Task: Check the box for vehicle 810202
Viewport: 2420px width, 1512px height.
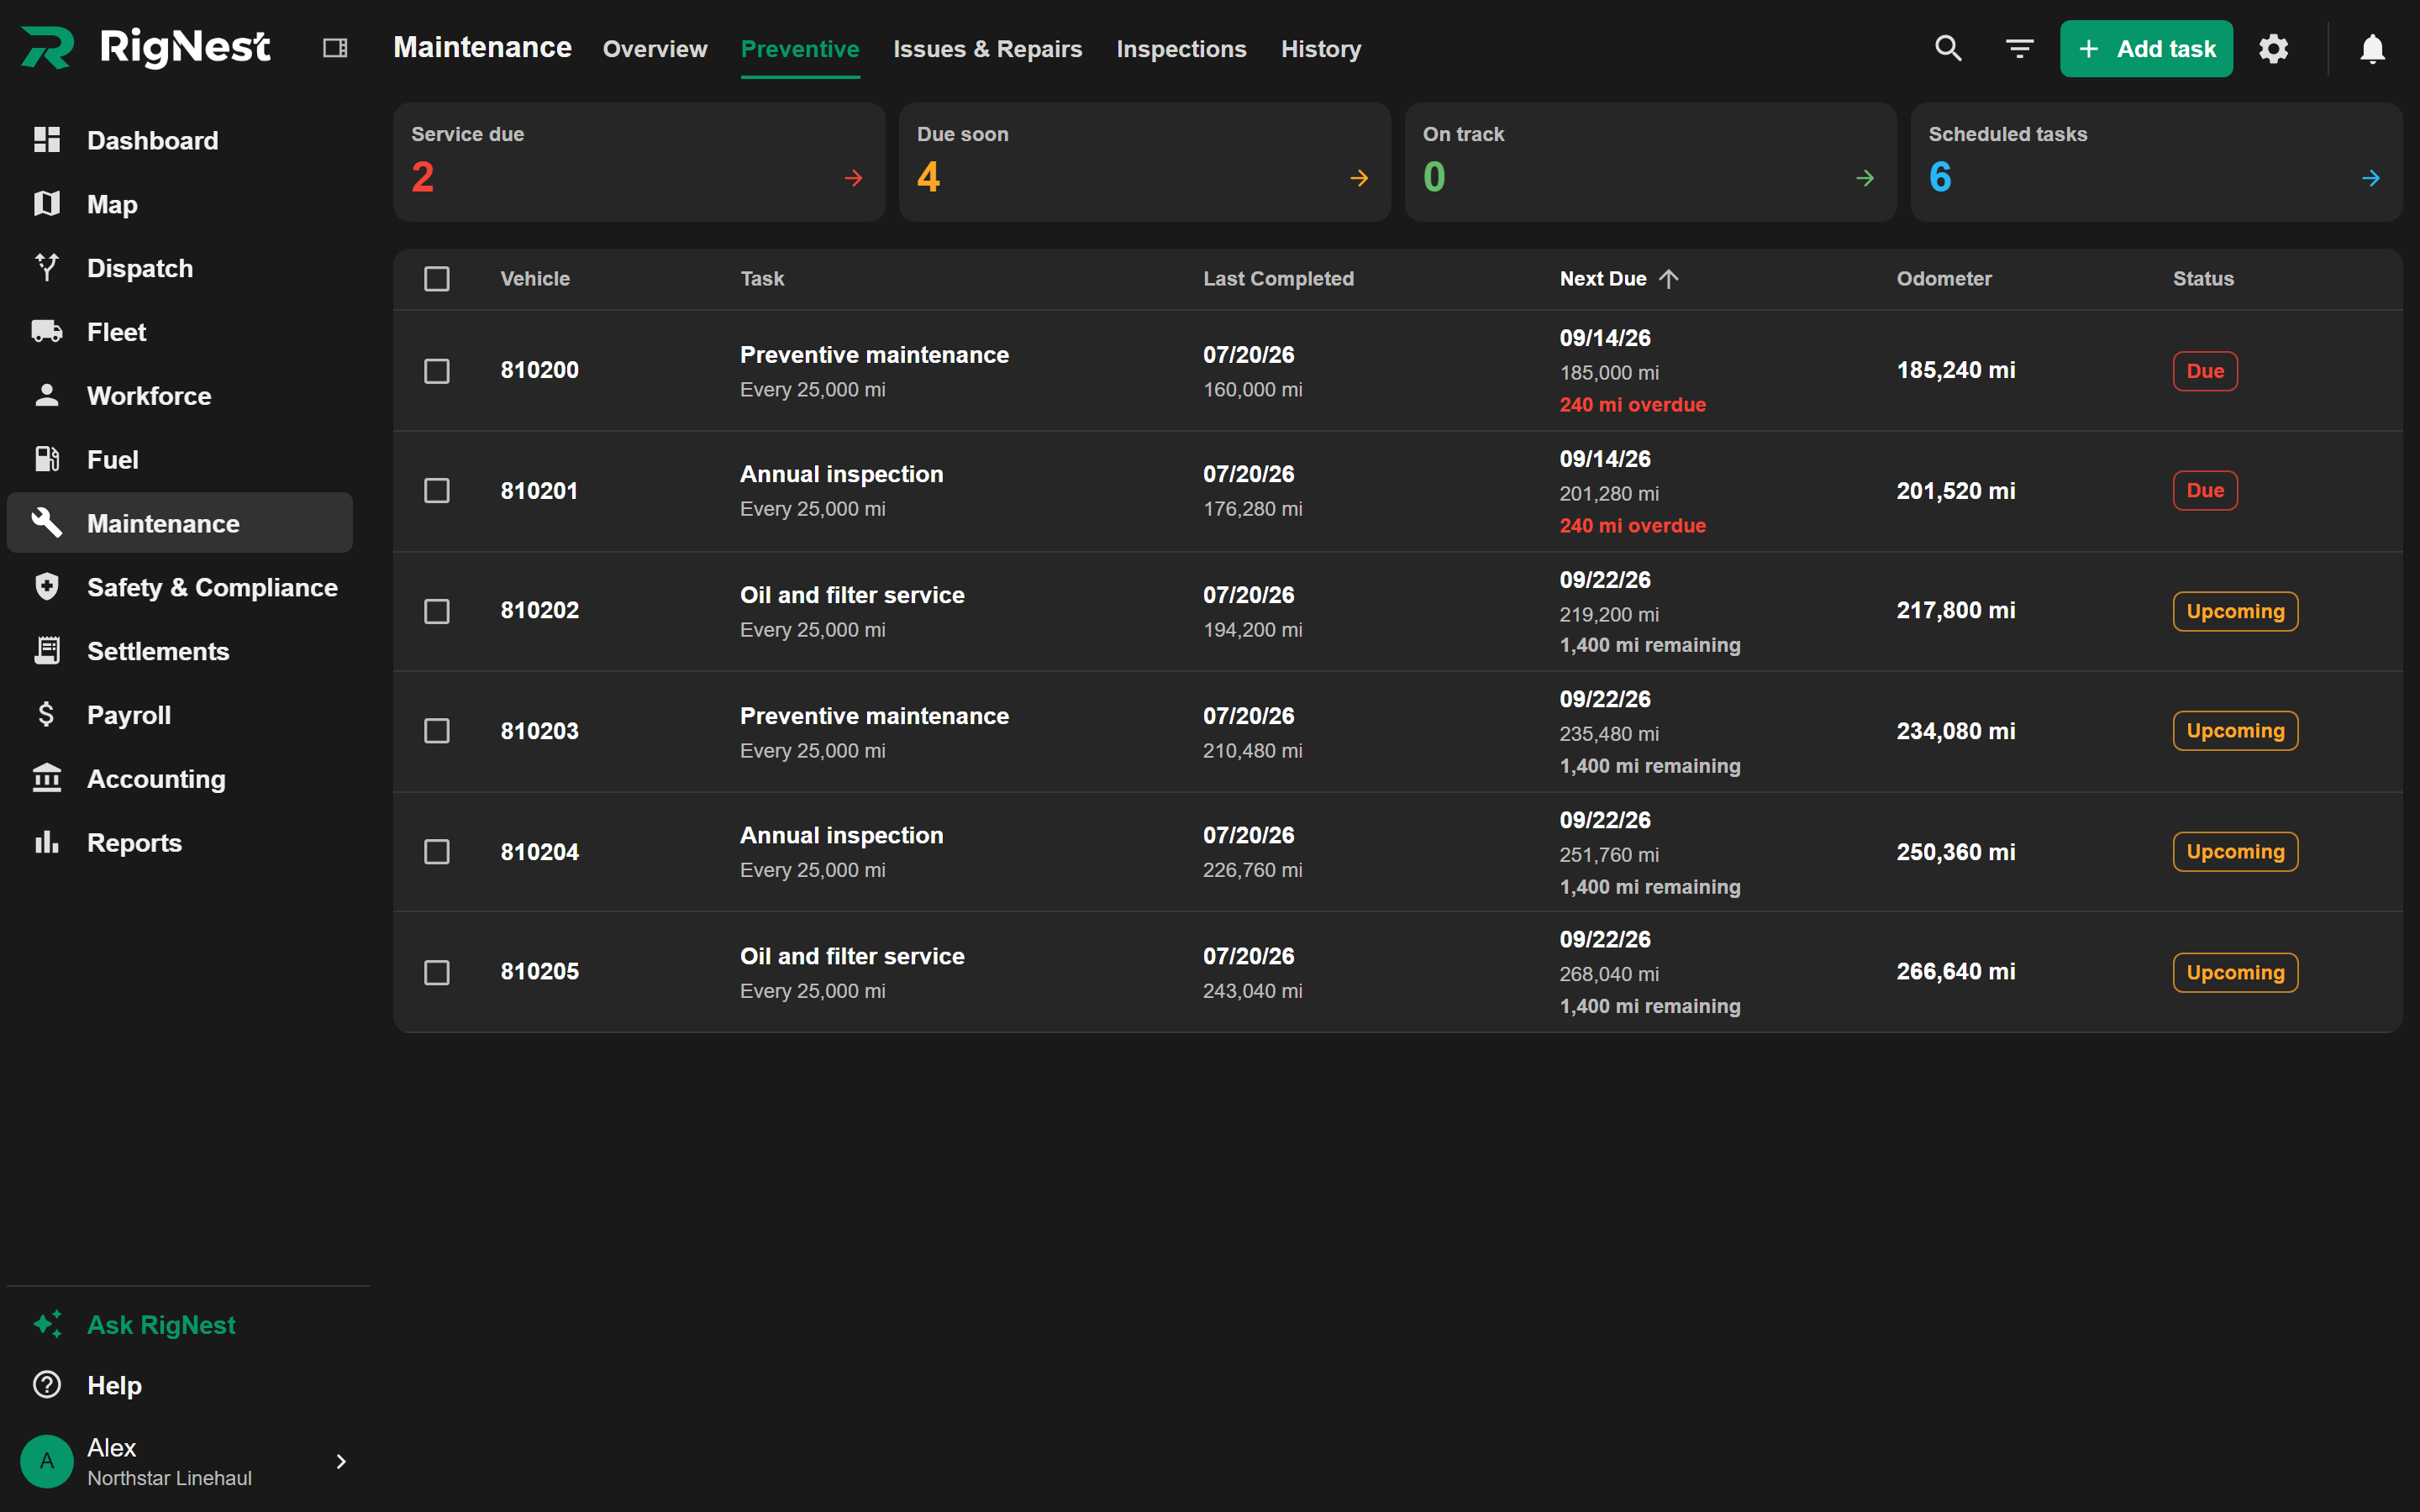Action: click(437, 611)
